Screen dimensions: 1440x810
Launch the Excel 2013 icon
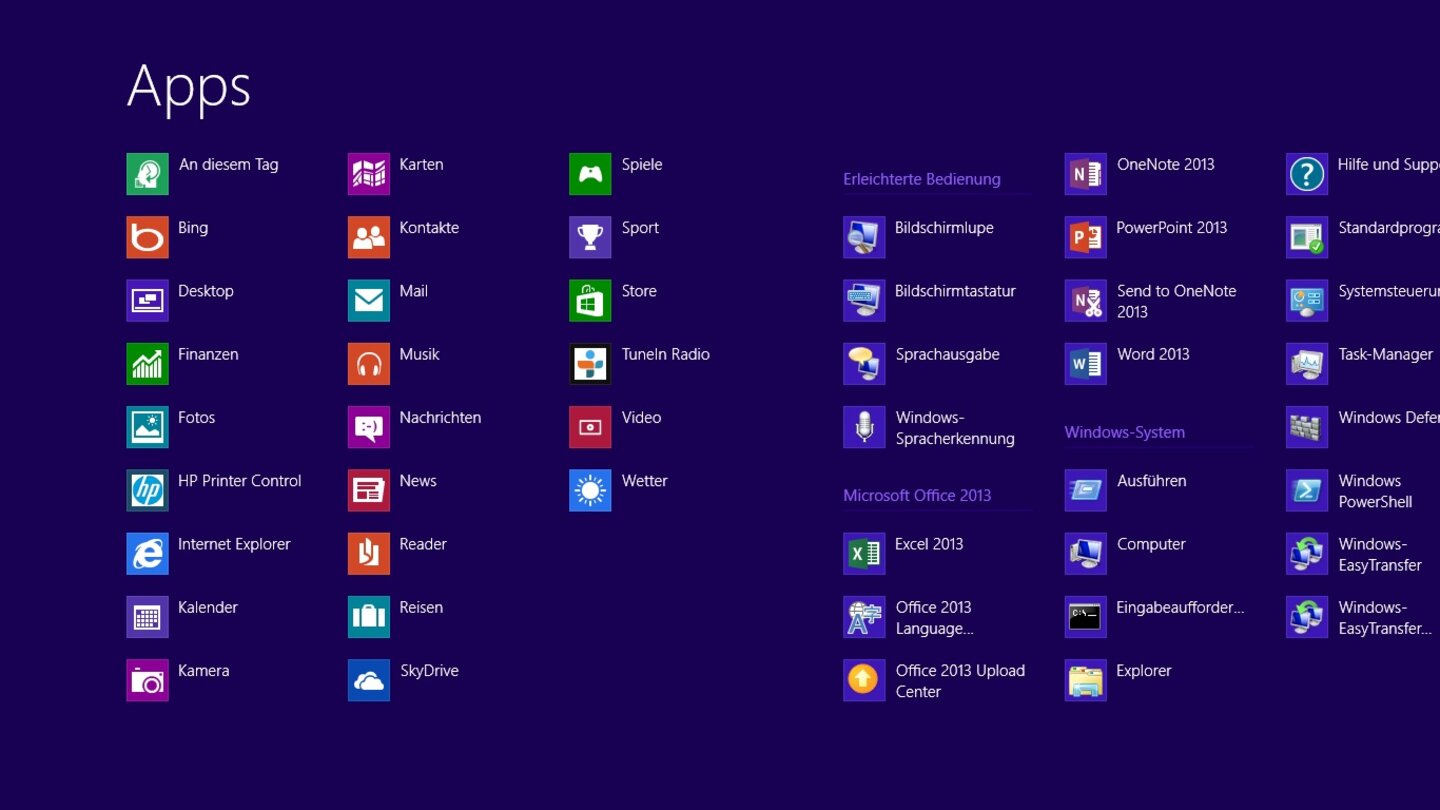click(864, 553)
